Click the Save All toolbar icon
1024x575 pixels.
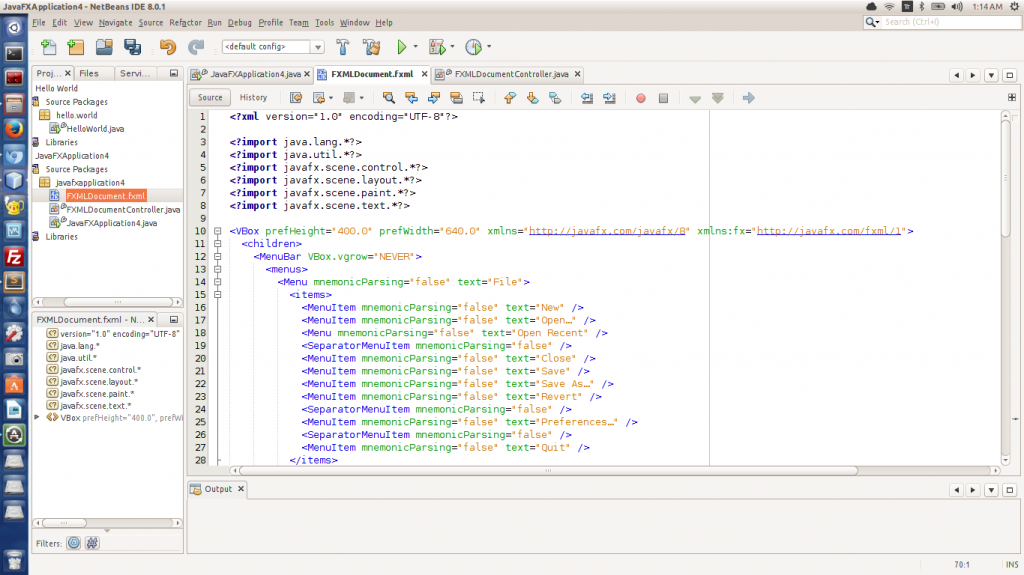[x=133, y=47]
